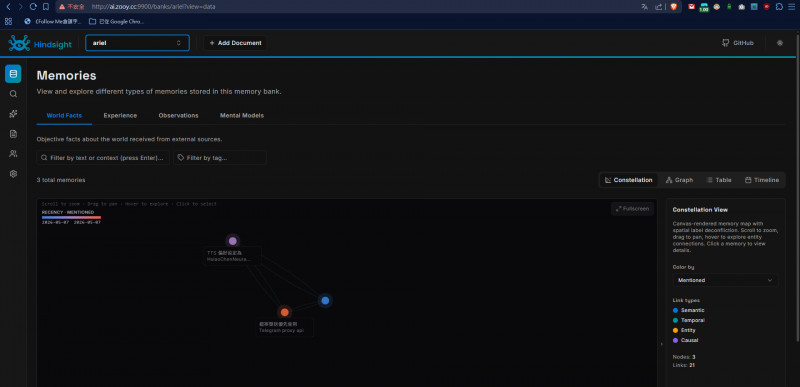Reload the page
800x387 pixels.
pyautogui.click(x=33, y=7)
